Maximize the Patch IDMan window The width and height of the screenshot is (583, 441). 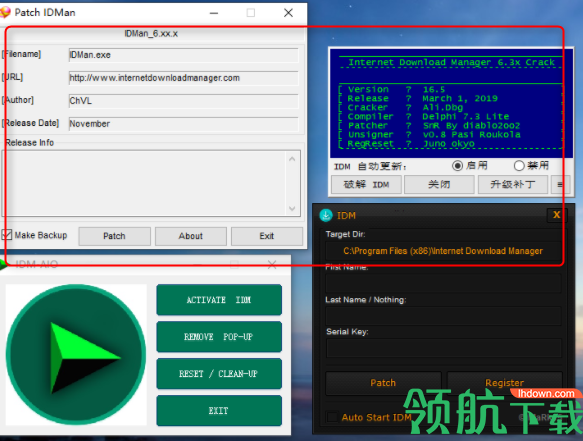click(x=251, y=13)
